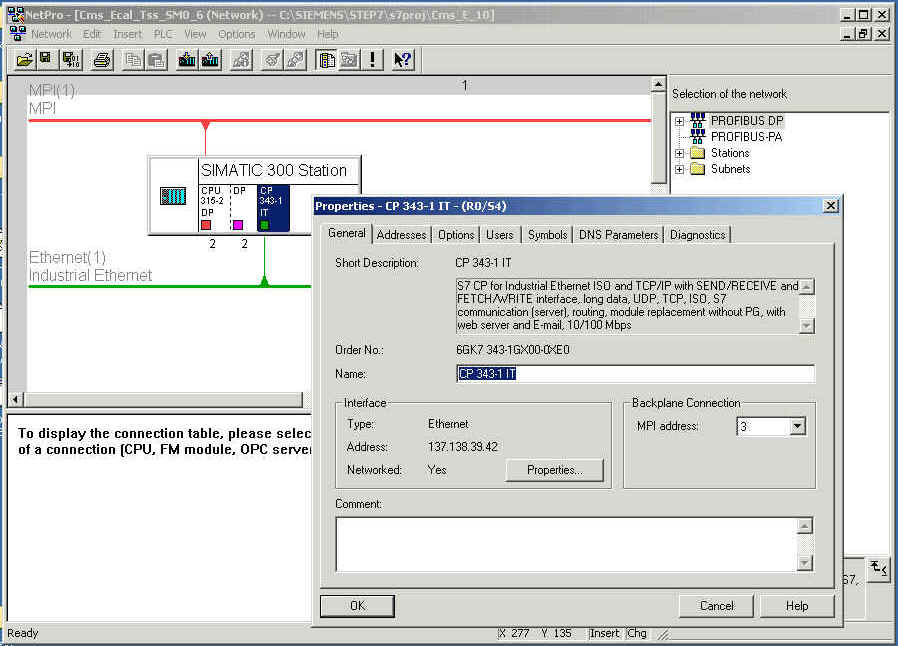This screenshot has height=646, width=898.
Task: Expand the Subnets folder node
Action: pos(679,169)
